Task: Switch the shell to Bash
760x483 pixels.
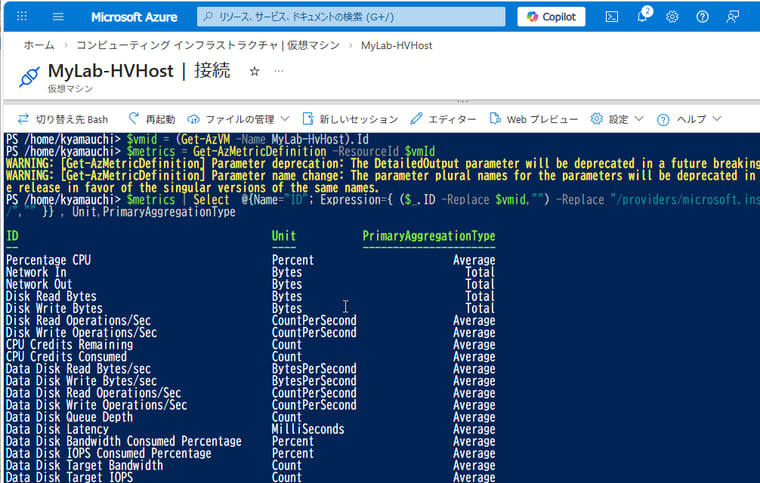Action: pos(62,119)
